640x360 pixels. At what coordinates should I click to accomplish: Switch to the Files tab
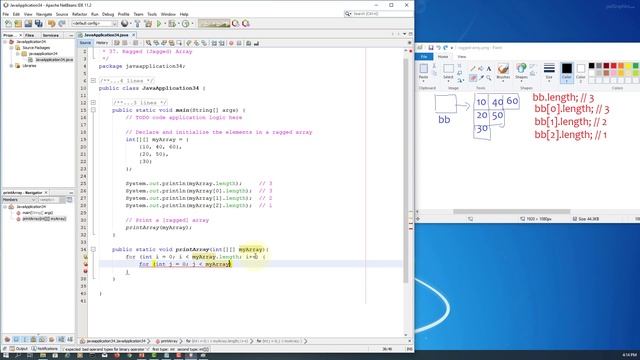[29, 36]
